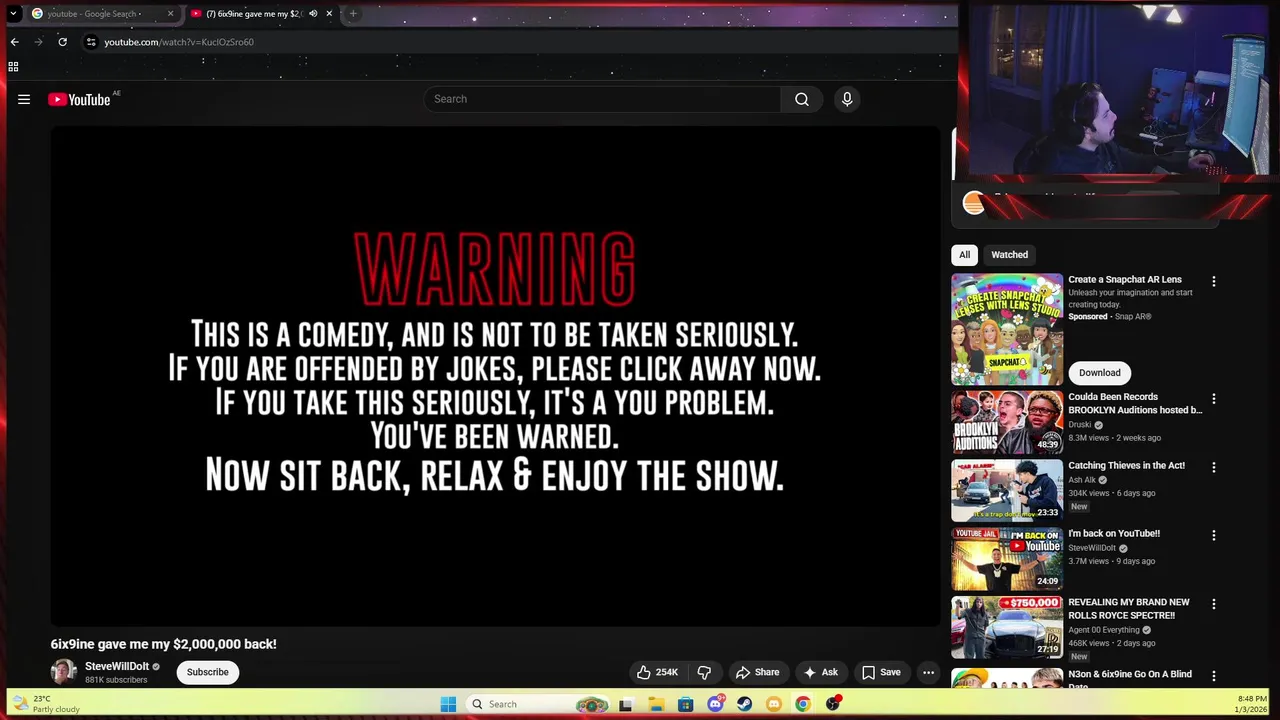The image size is (1280, 720).
Task: Click the Ask button
Action: tap(820, 672)
